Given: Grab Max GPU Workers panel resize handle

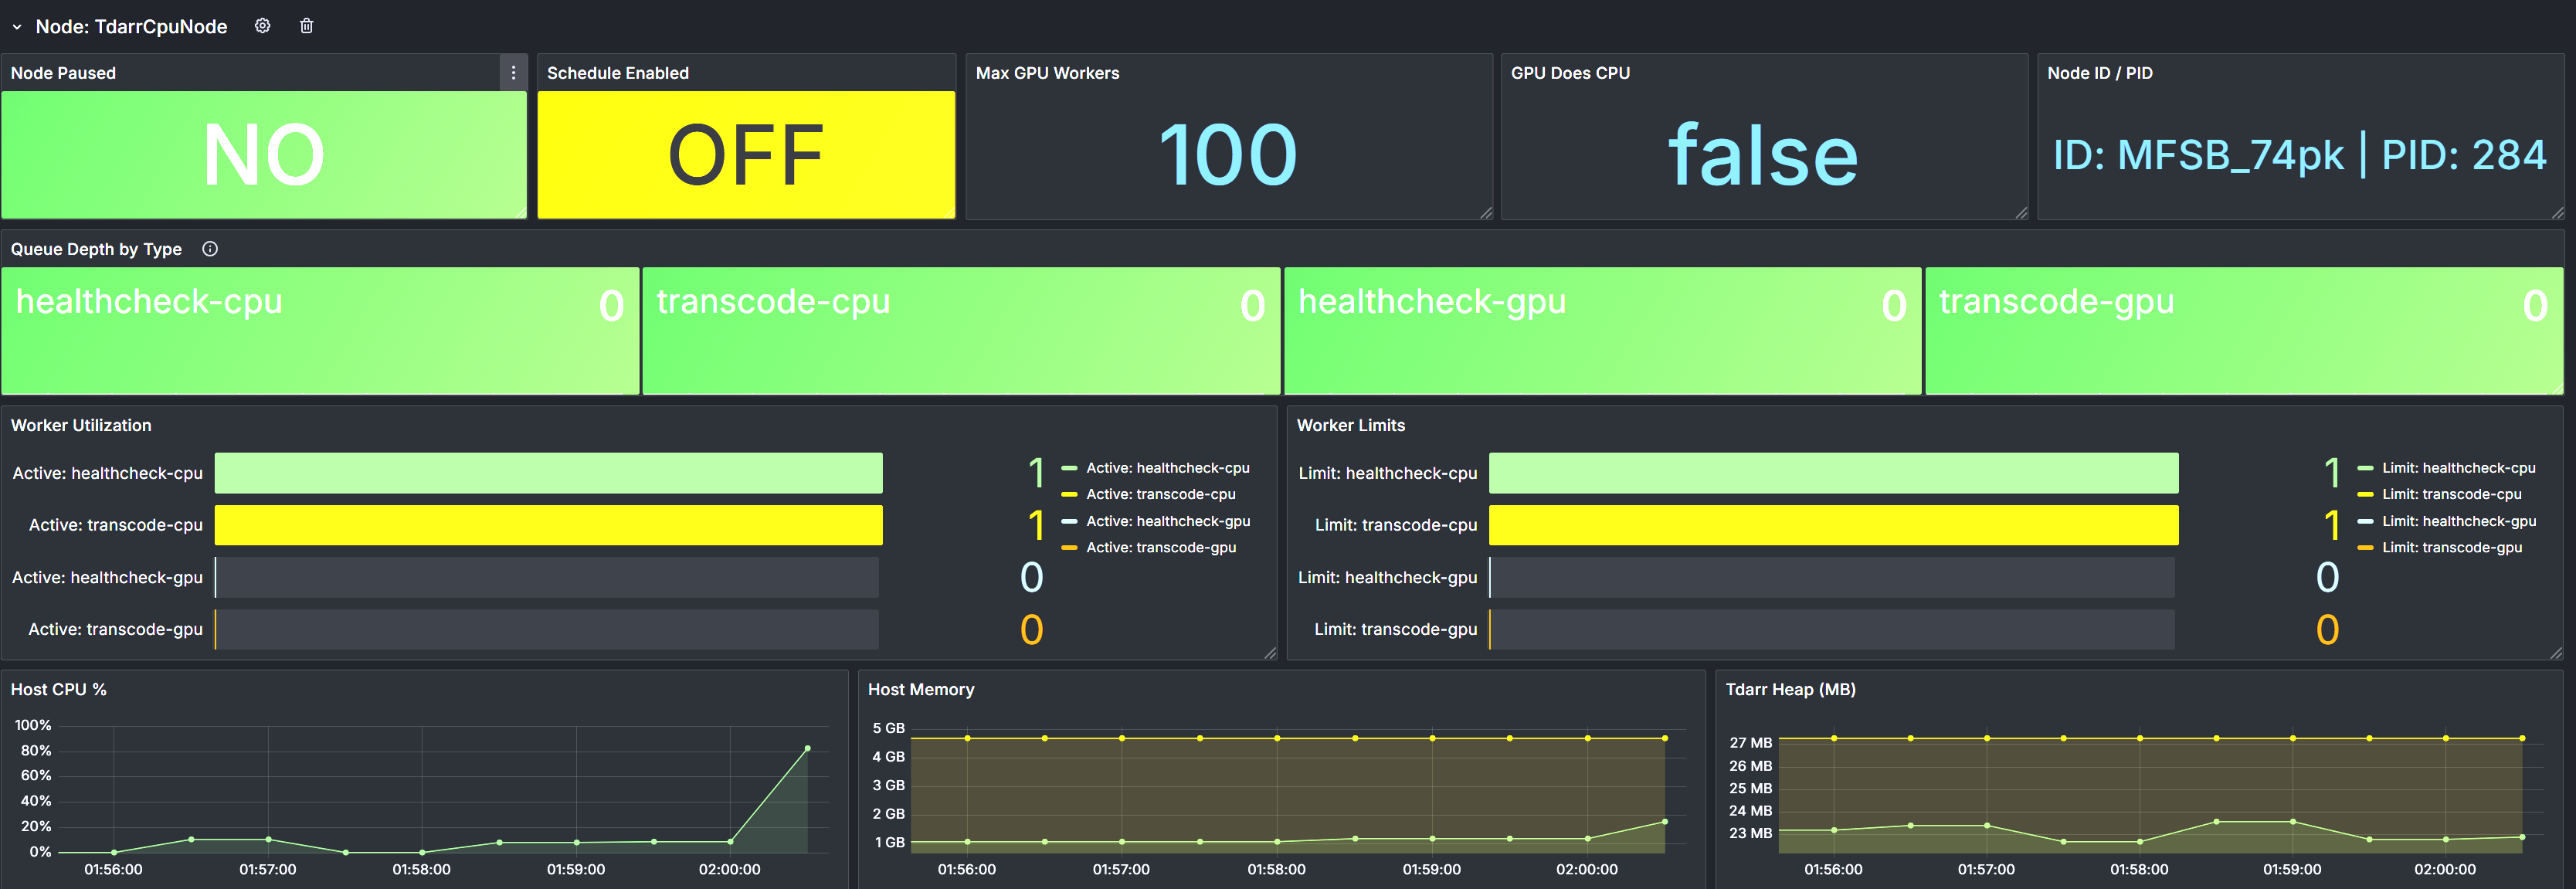Looking at the screenshot, I should tap(1486, 213).
